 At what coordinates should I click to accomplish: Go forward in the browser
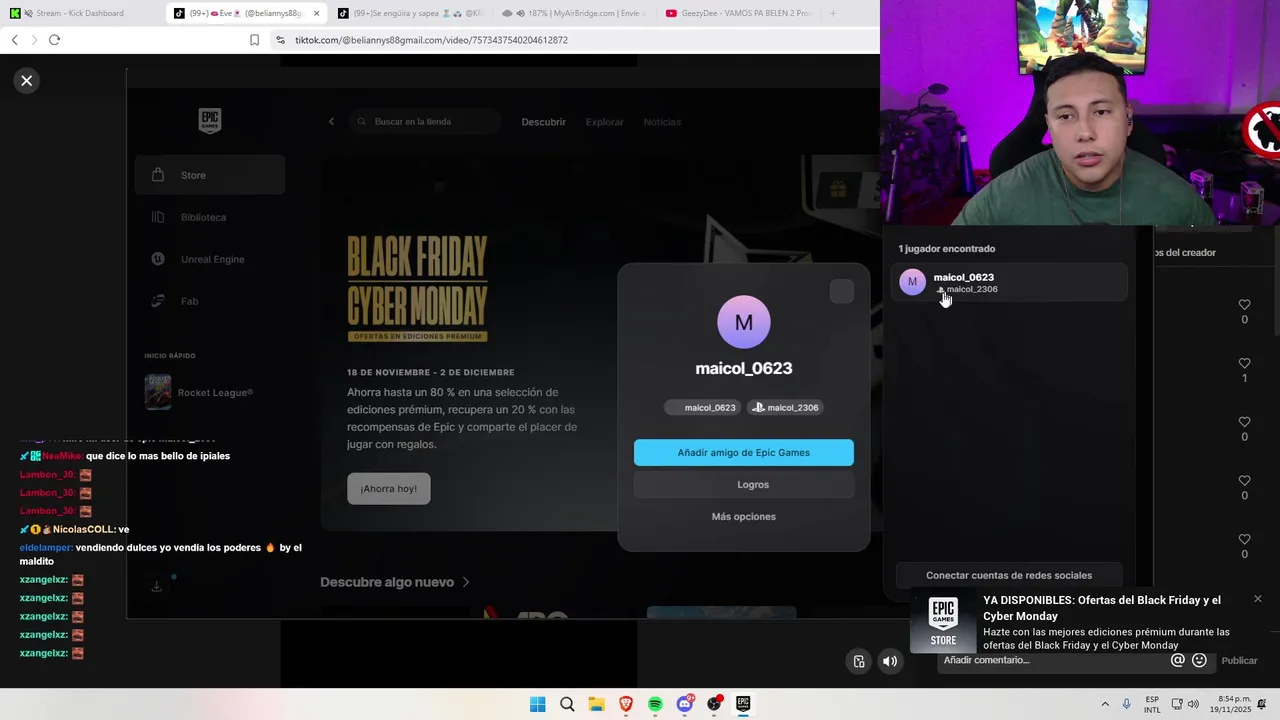click(x=34, y=40)
